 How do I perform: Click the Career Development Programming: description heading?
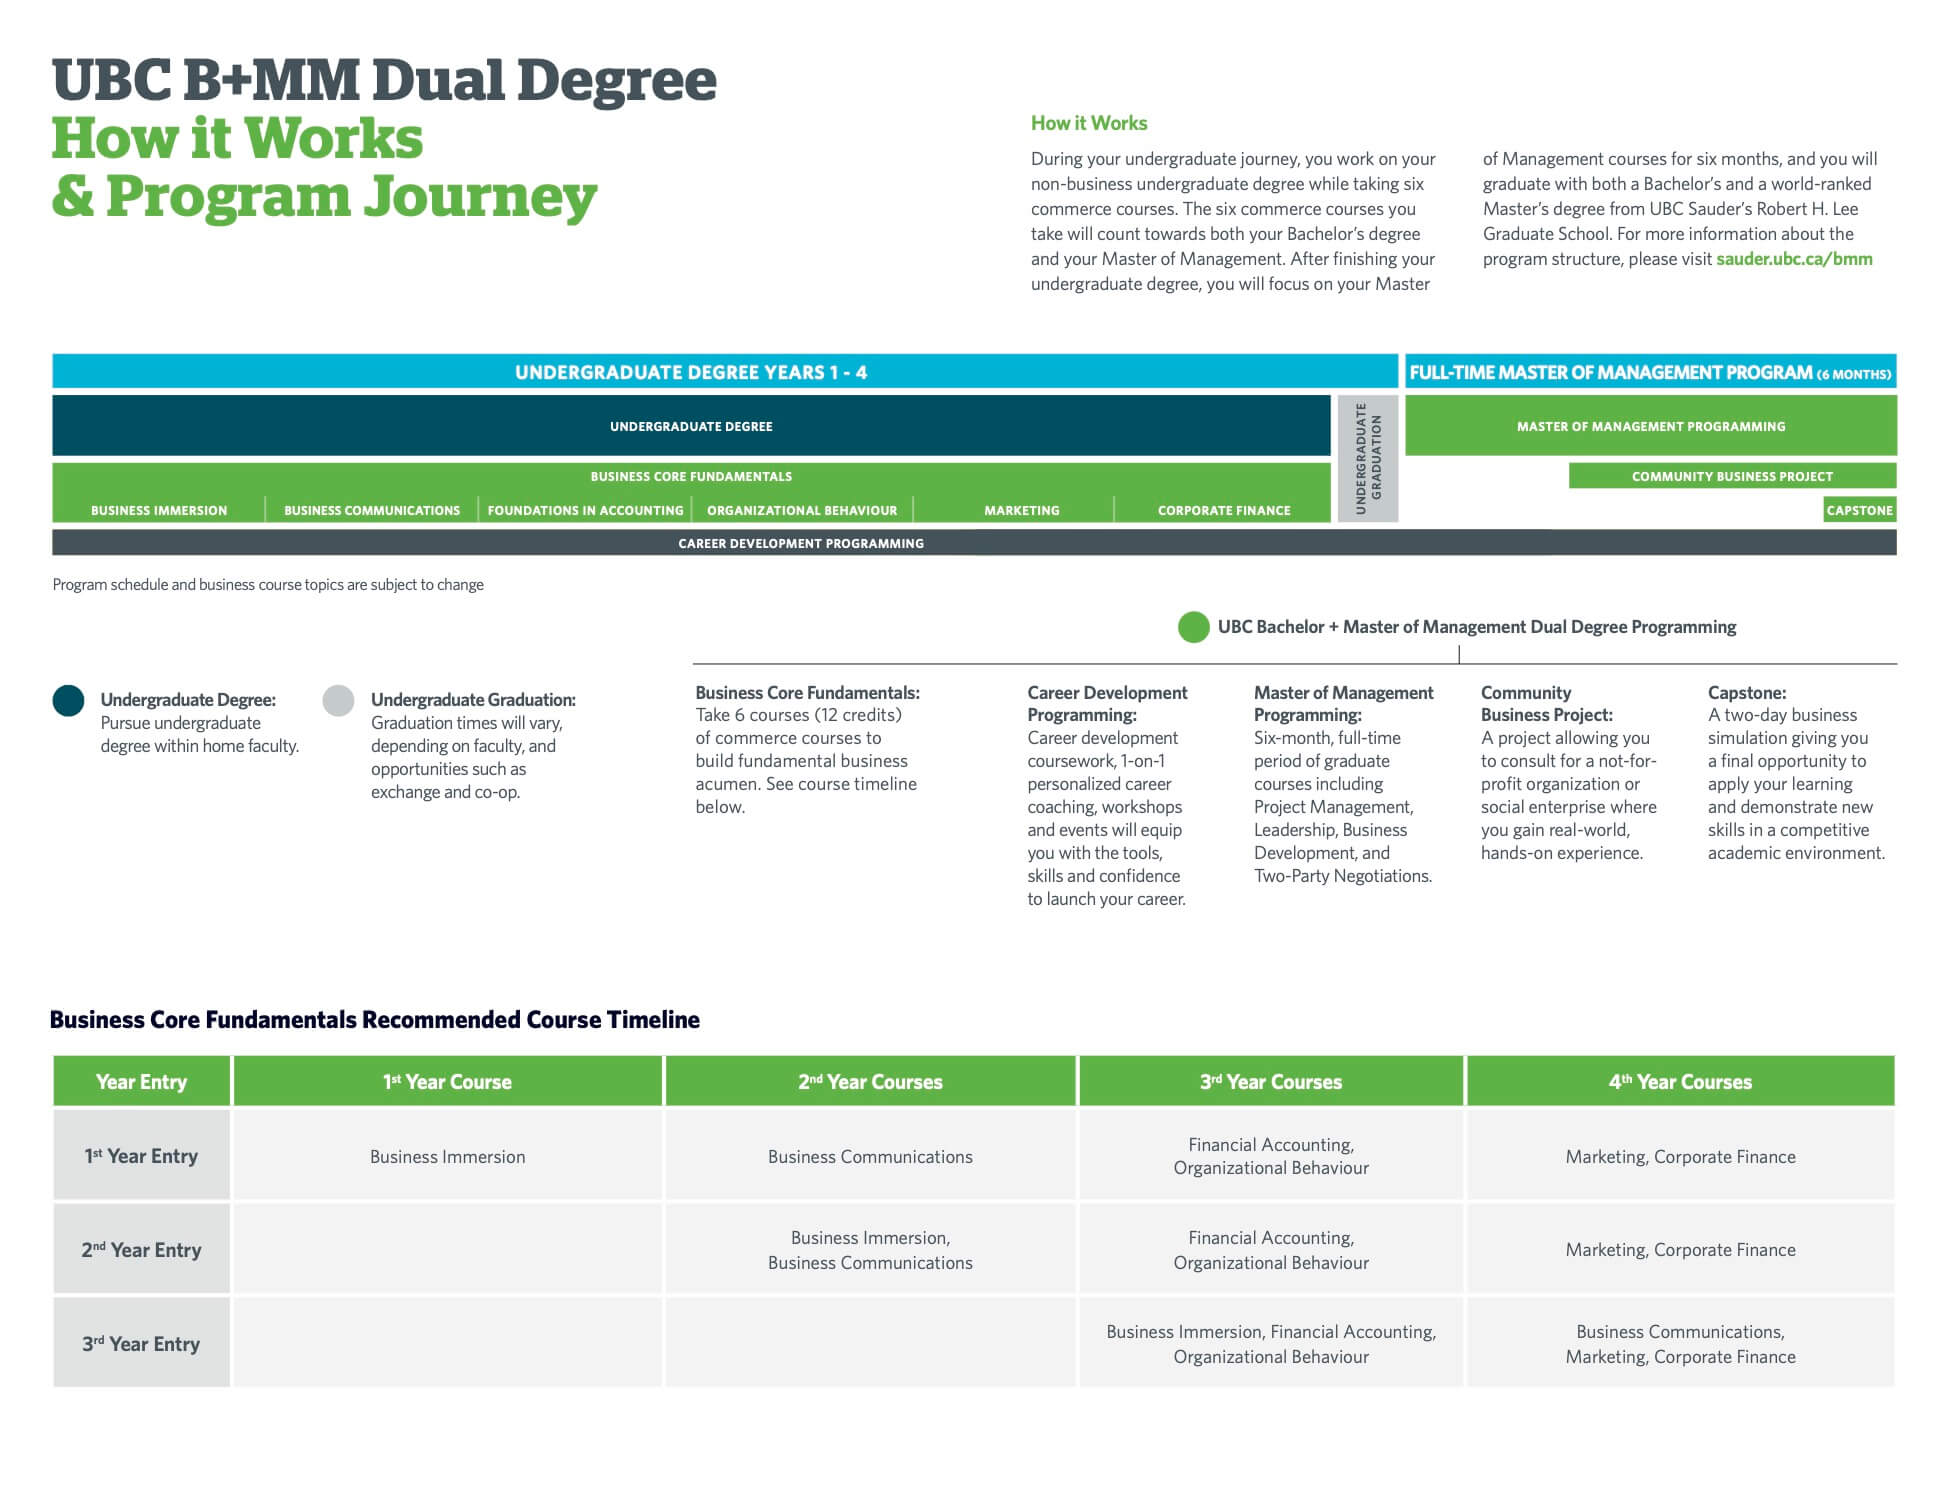[1107, 704]
